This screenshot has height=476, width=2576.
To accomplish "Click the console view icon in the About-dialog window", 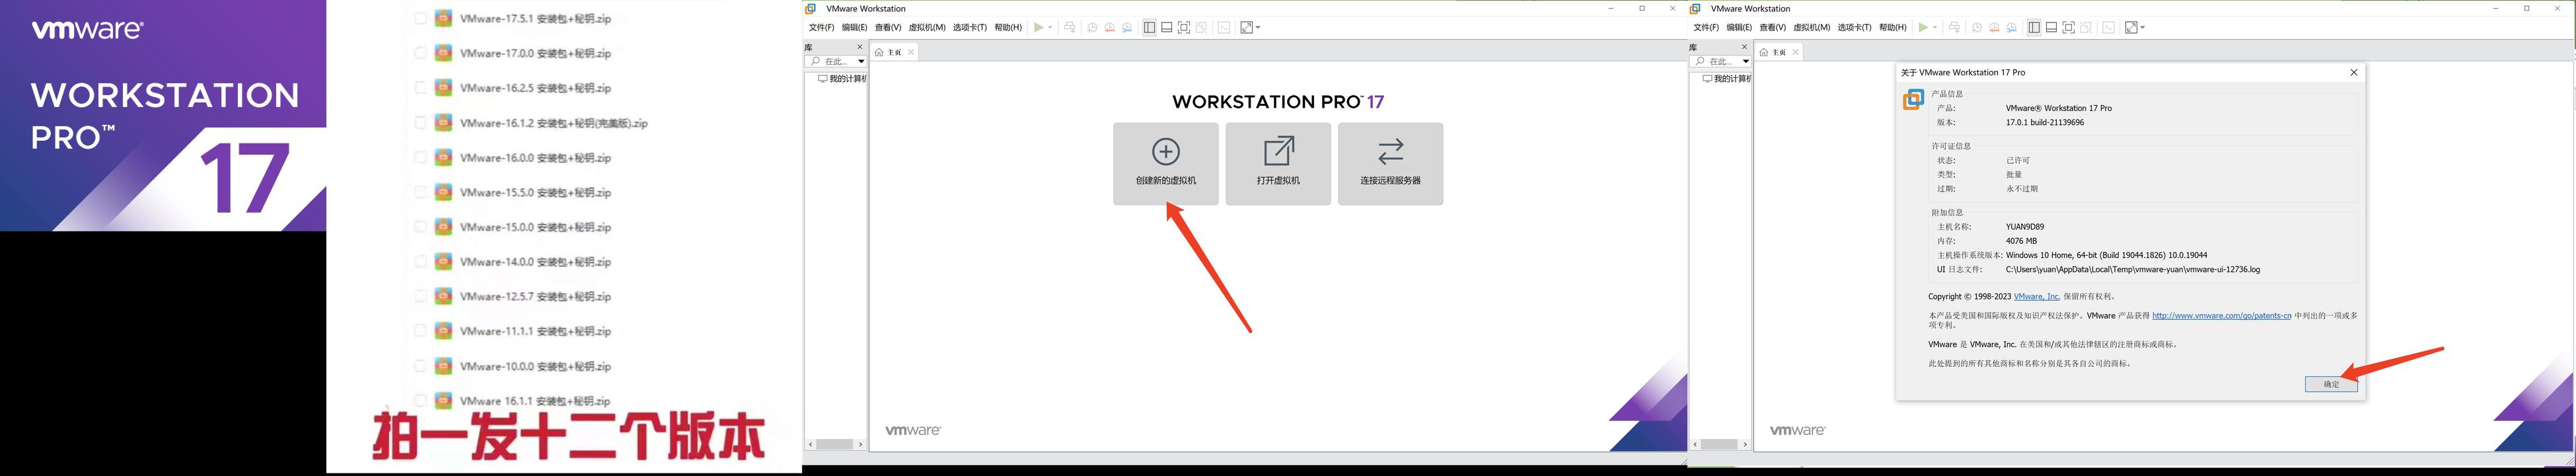I will 2109,27.
